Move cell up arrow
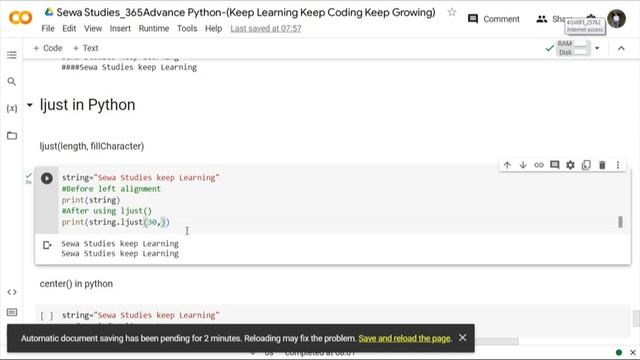This screenshot has width=640, height=360. point(507,165)
